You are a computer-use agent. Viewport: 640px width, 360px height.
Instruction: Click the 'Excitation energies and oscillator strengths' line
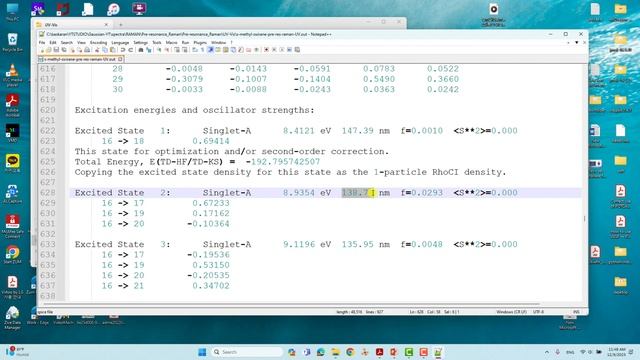[x=195, y=110]
